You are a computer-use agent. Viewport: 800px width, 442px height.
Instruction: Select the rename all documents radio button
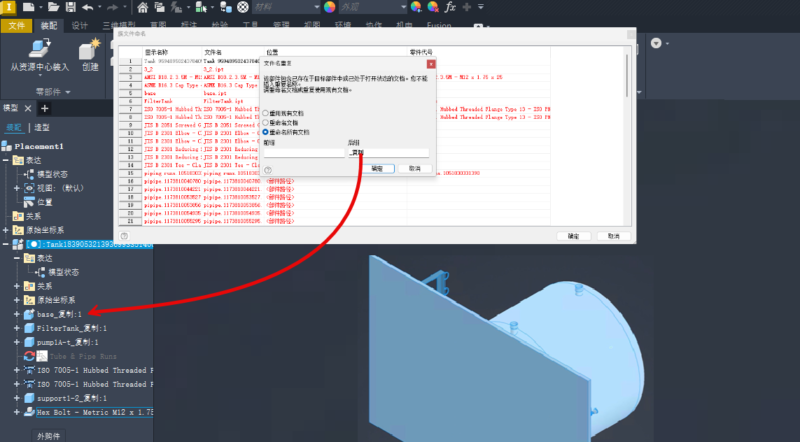[x=265, y=132]
